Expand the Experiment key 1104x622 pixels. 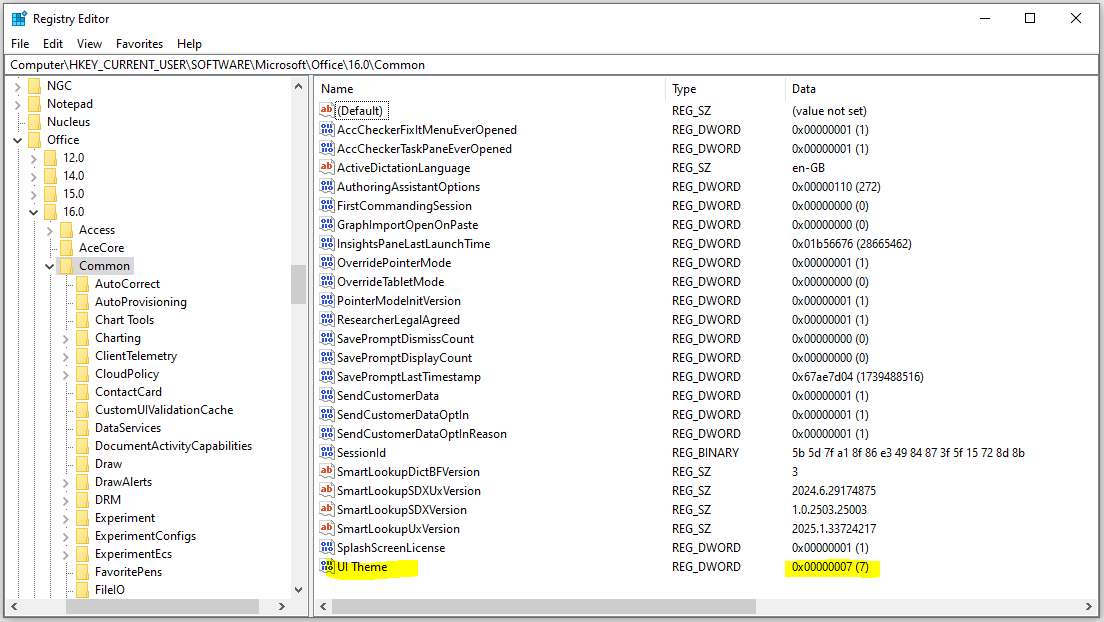pyautogui.click(x=66, y=518)
